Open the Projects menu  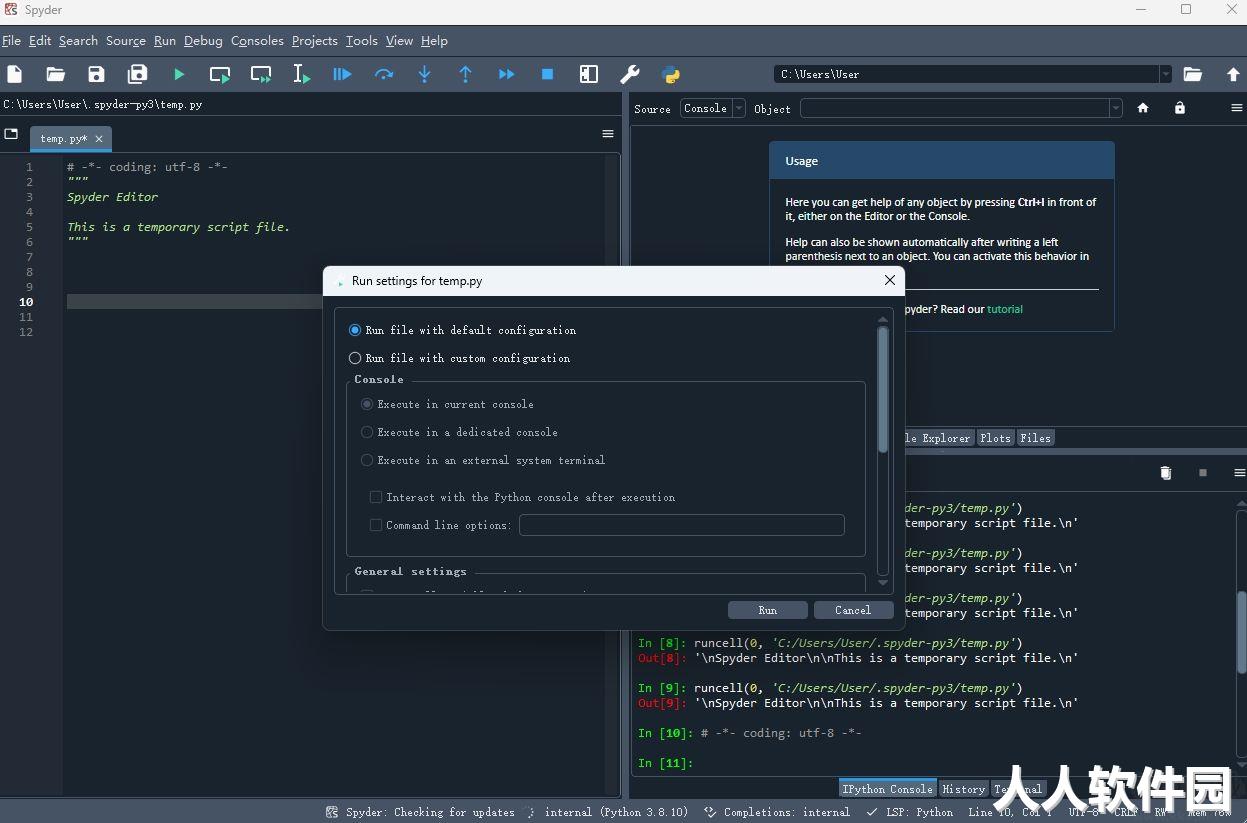tap(315, 41)
